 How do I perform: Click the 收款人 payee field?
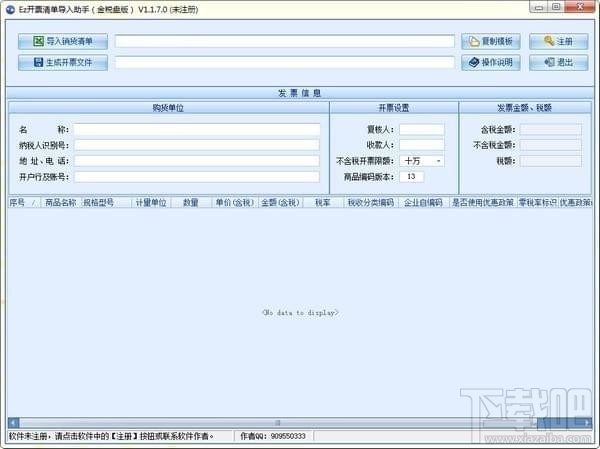tap(422, 145)
